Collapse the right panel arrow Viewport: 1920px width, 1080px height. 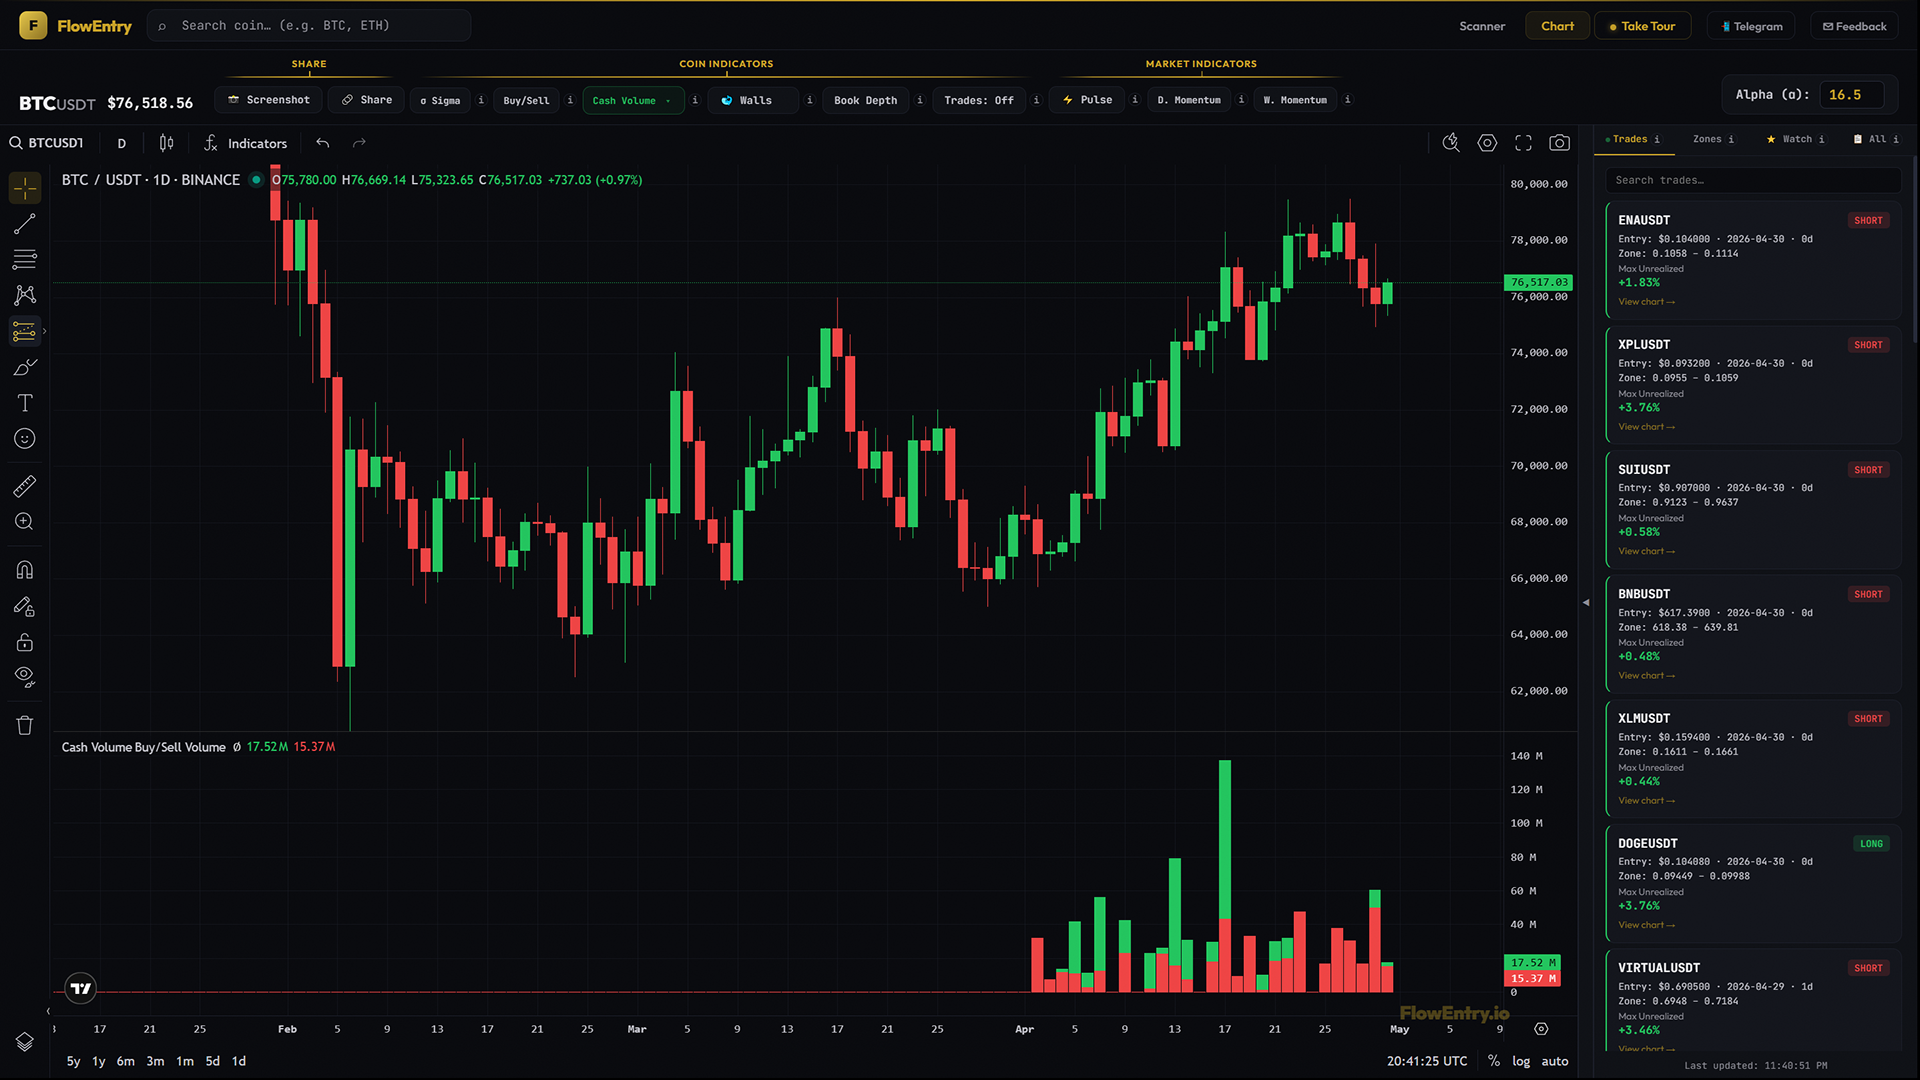[x=1586, y=602]
